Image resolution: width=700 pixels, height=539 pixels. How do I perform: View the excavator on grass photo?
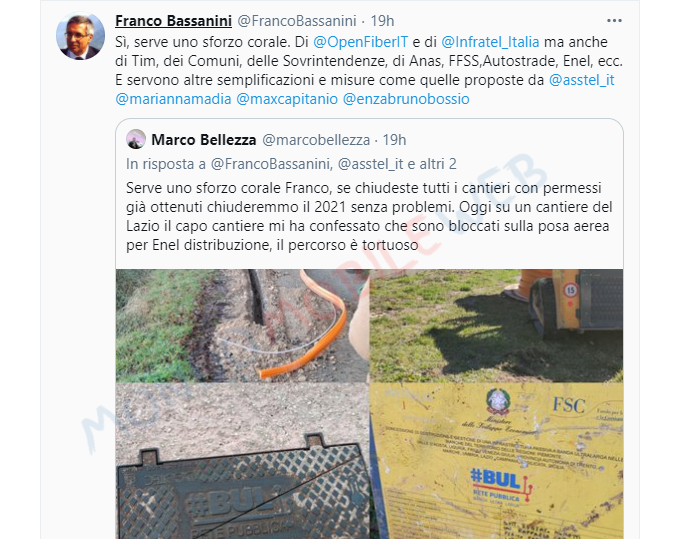(x=496, y=325)
